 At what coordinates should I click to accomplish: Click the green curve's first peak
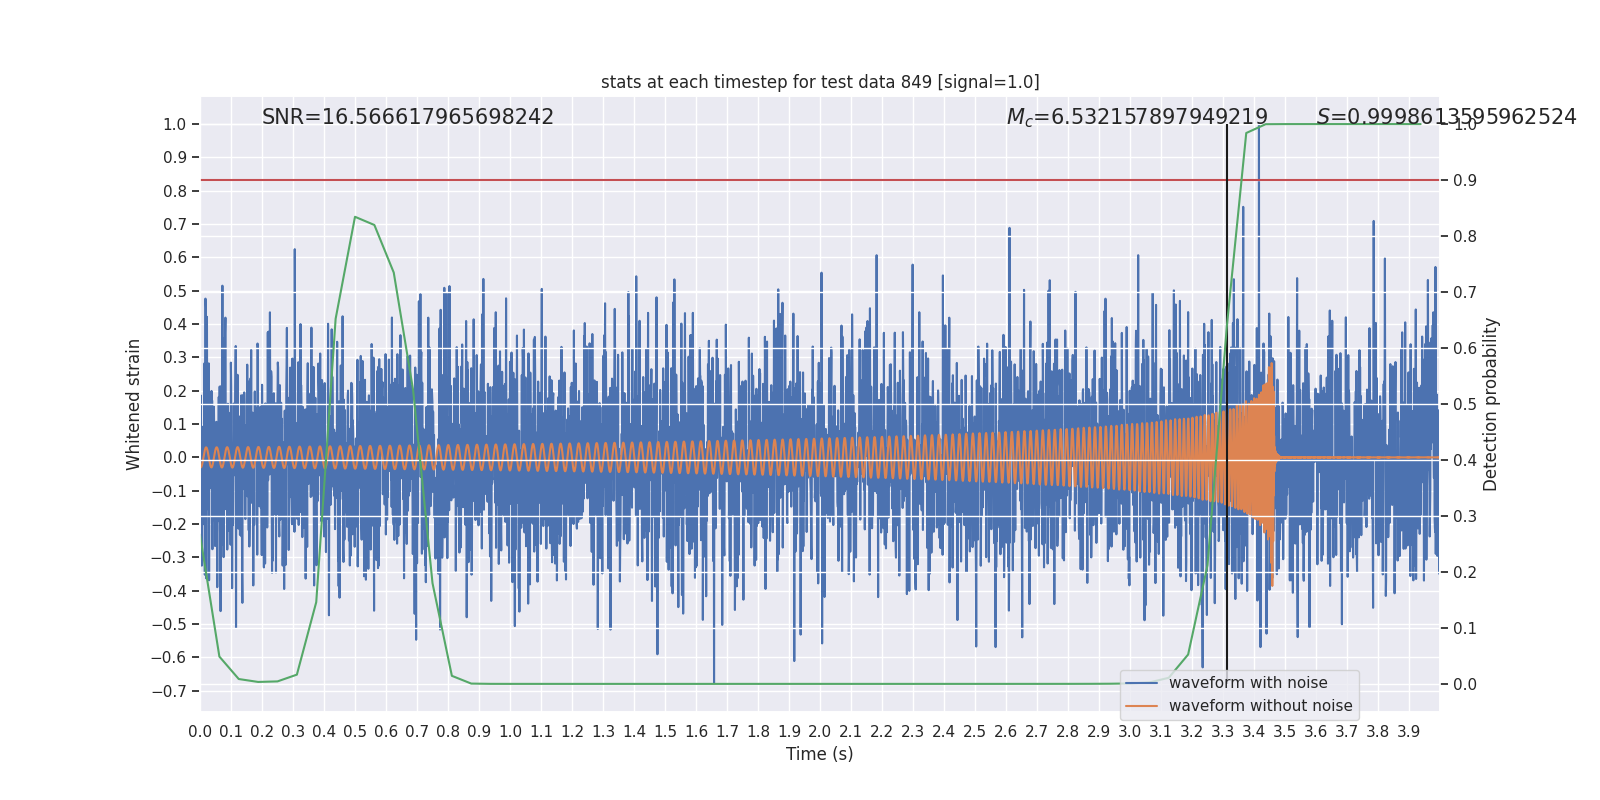point(355,217)
